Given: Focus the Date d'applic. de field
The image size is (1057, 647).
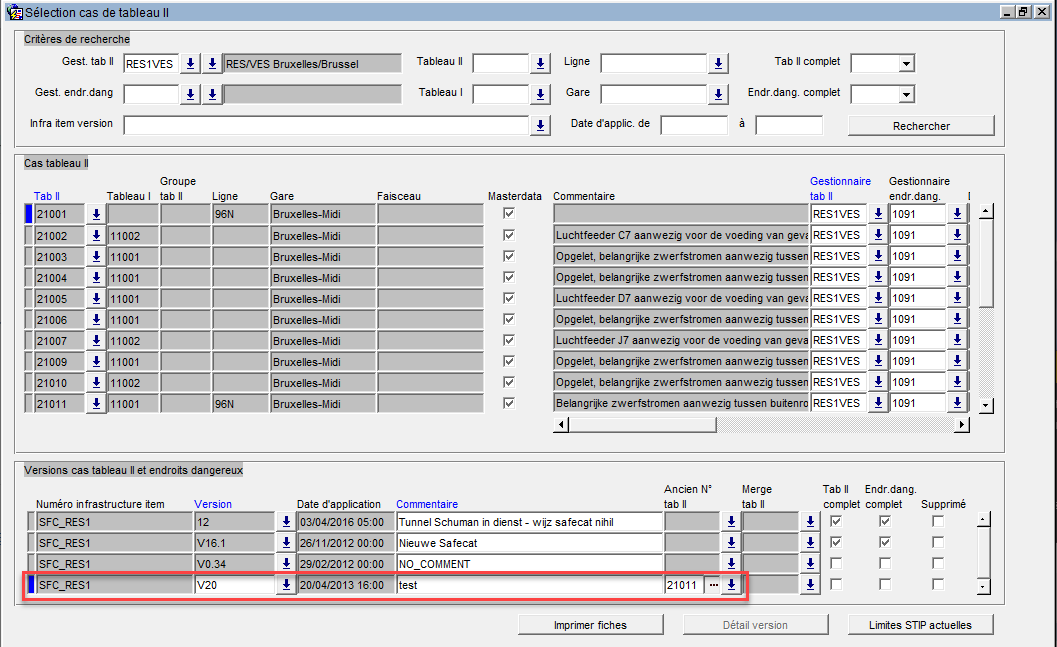Looking at the screenshot, I should click(694, 125).
